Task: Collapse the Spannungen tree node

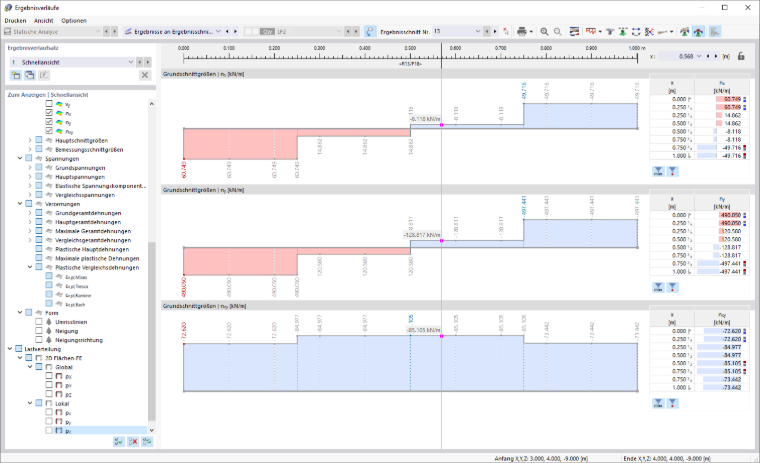Action: [20, 158]
